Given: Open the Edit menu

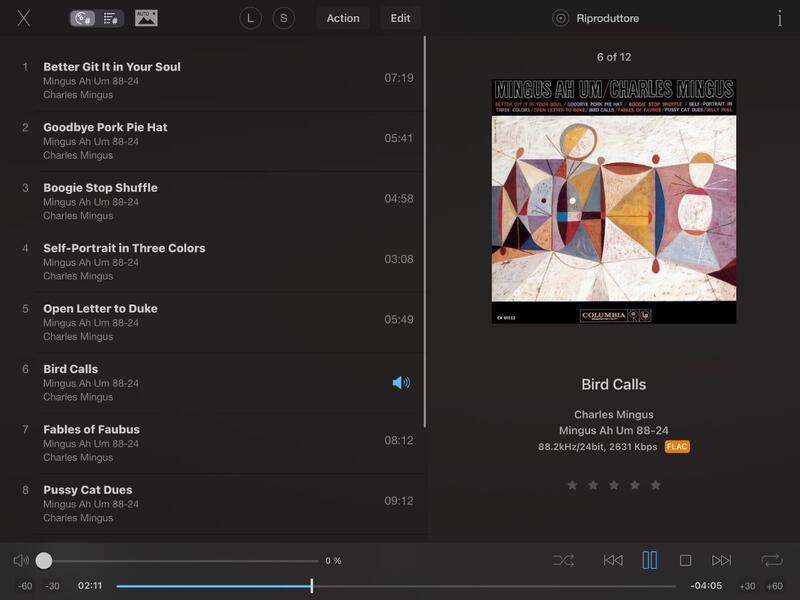Looking at the screenshot, I should point(400,18).
